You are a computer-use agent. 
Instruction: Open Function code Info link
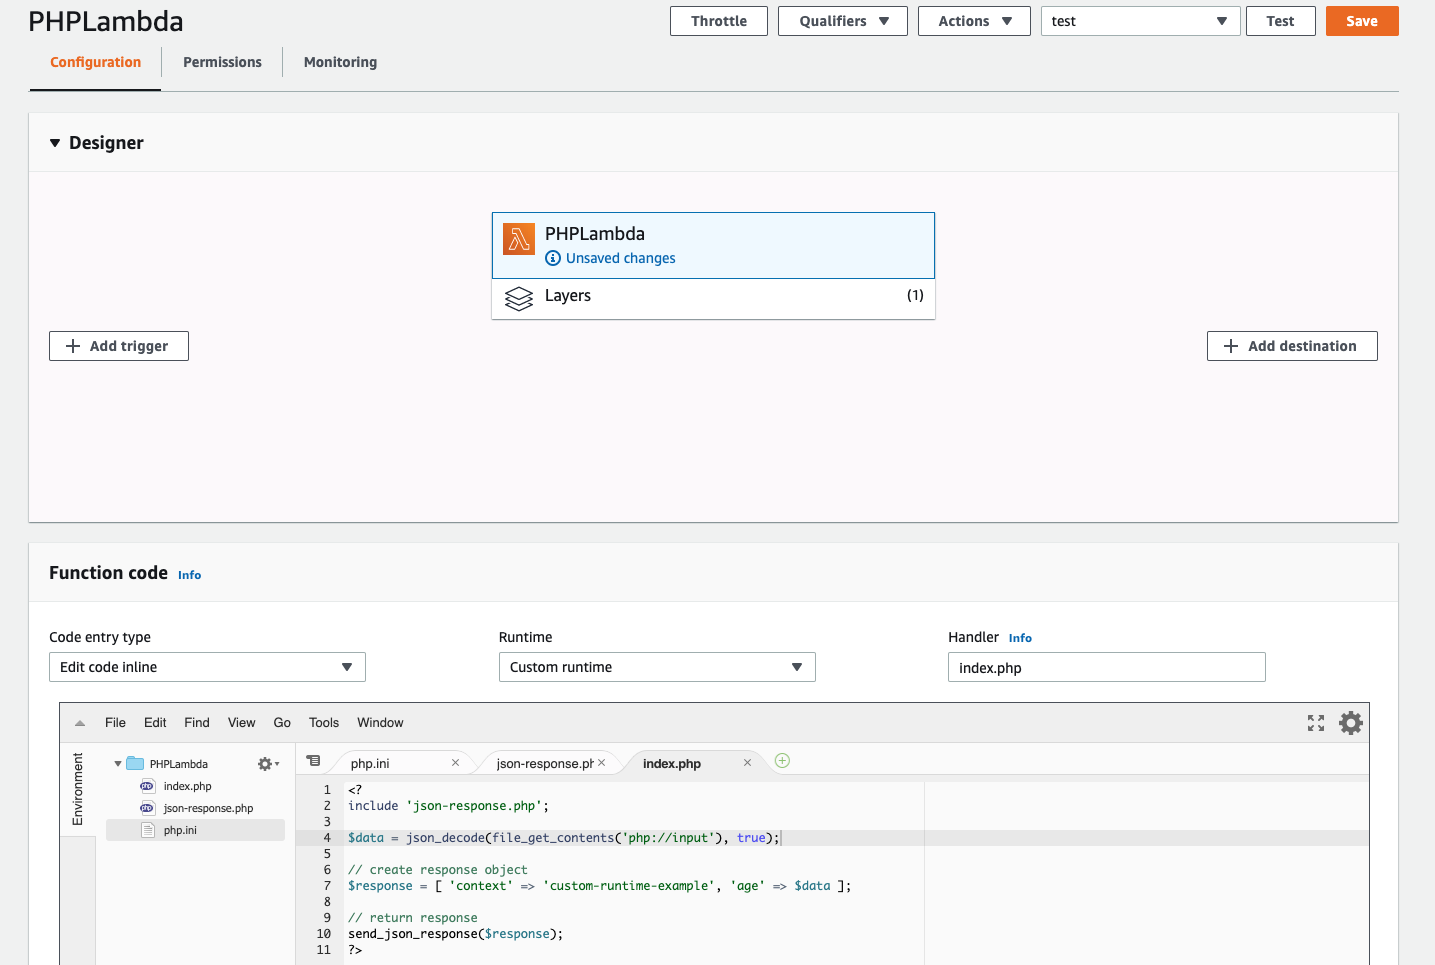[x=190, y=575]
